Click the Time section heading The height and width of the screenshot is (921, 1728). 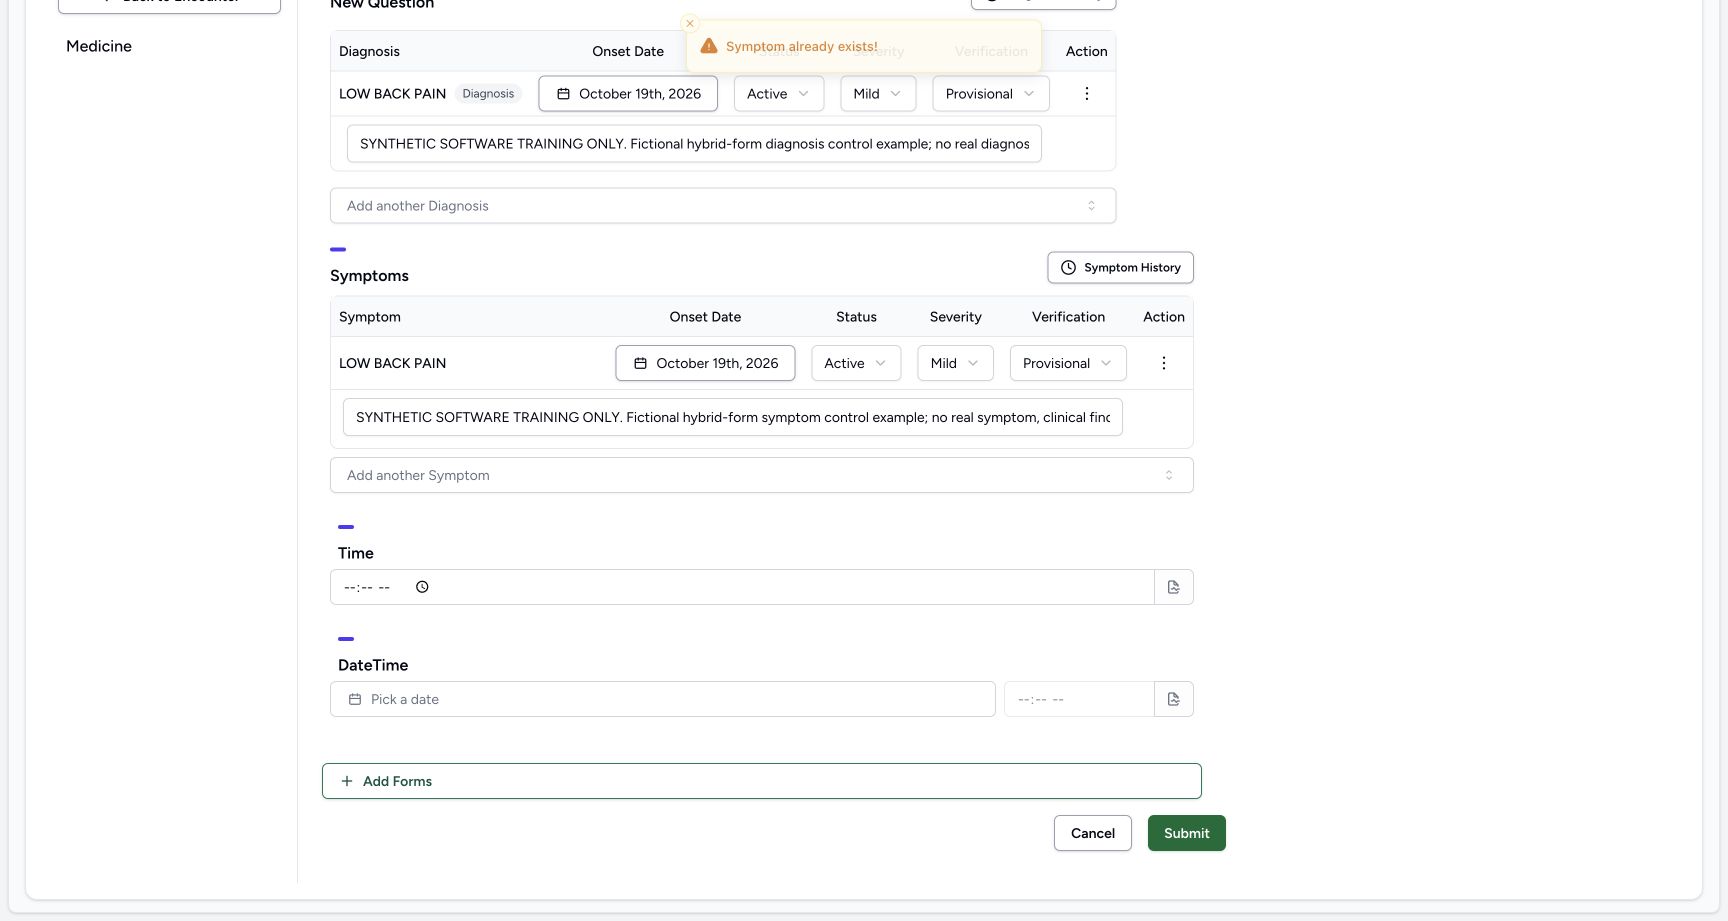[356, 553]
